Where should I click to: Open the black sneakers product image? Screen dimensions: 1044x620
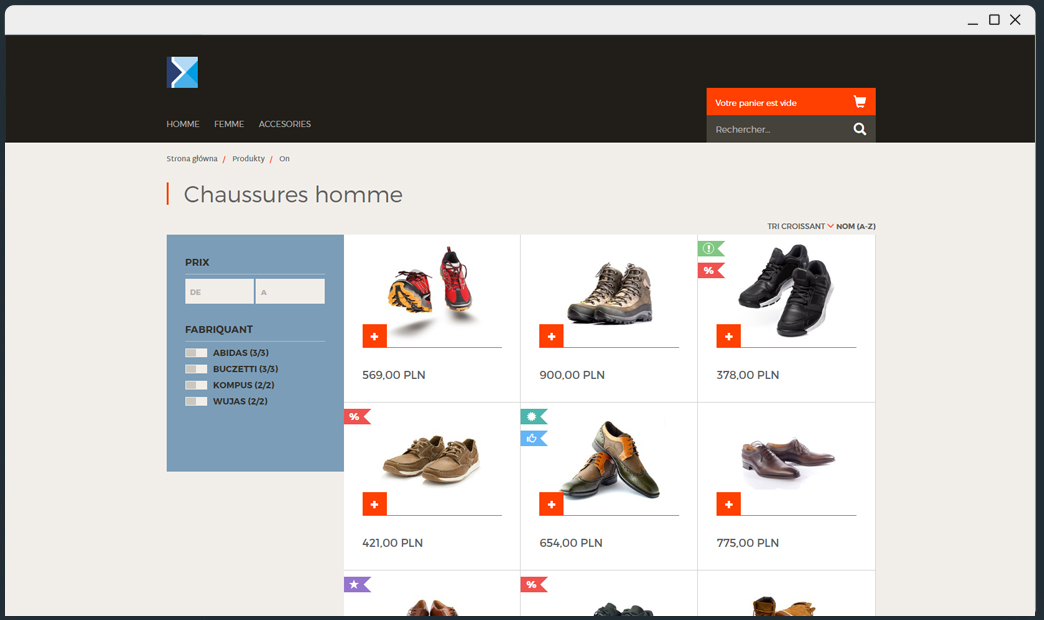click(786, 289)
